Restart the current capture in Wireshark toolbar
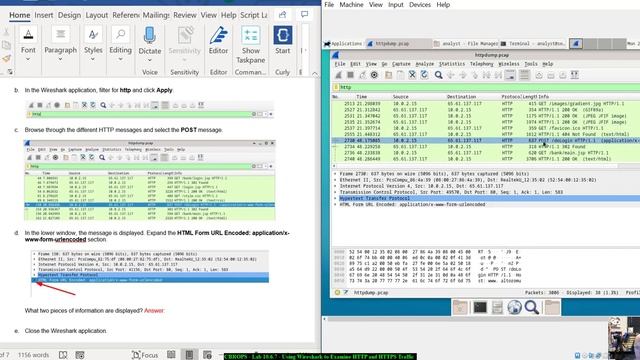Image resolution: width=640 pixels, height=360 pixels. tap(362, 75)
